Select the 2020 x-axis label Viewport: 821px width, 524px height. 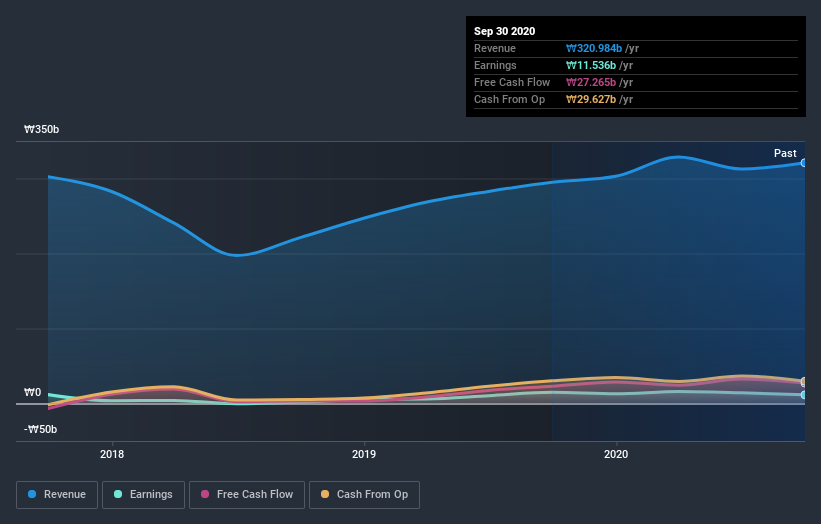616,454
